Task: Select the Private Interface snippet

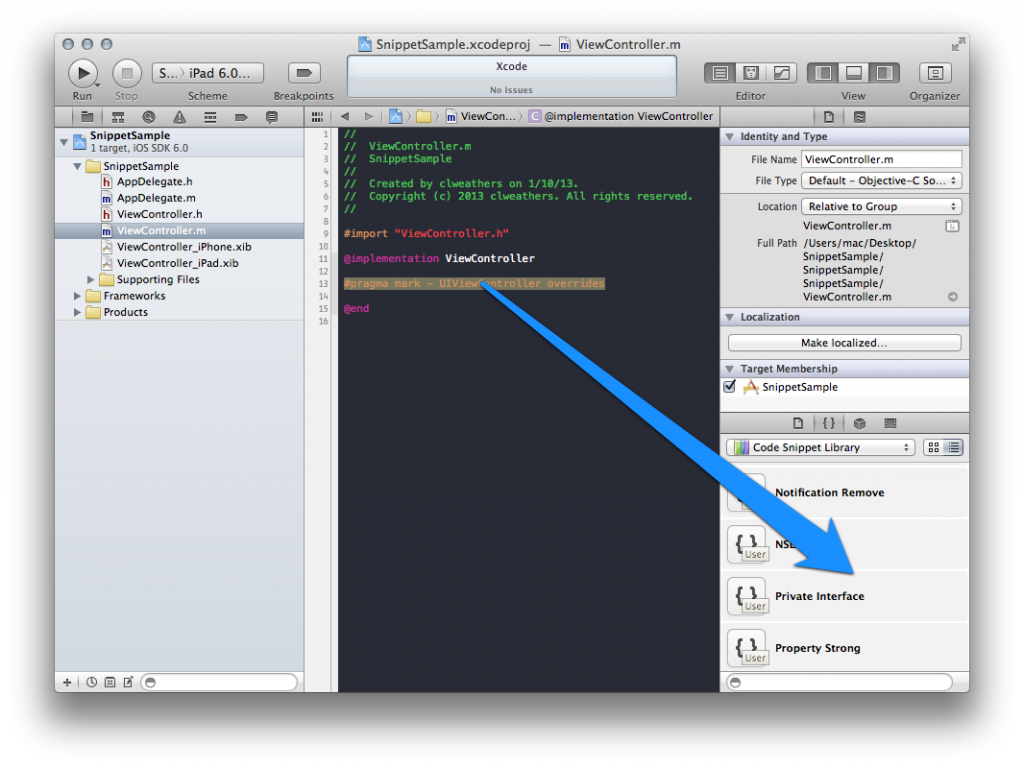Action: 845,596
